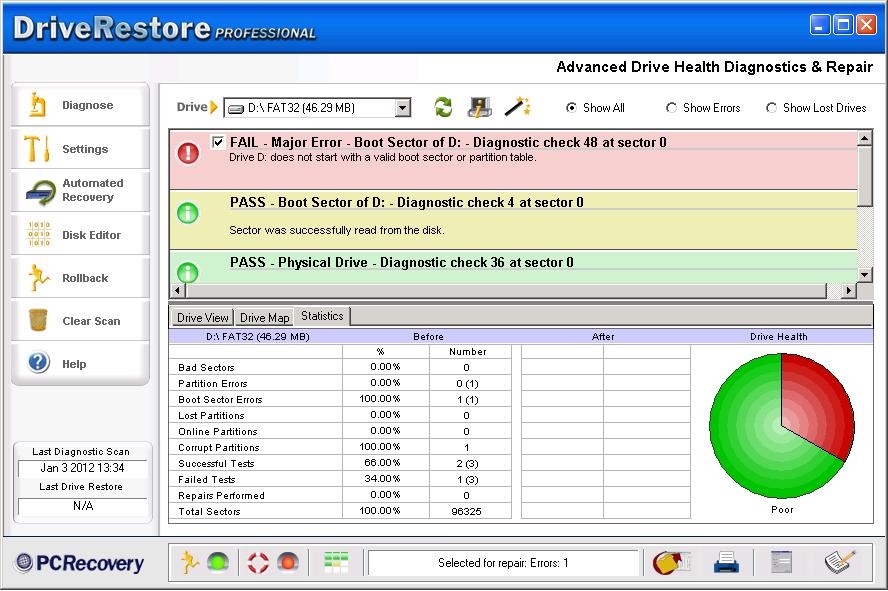Click the Last Diagnostic Scan date field
This screenshot has width=888, height=591.
pos(82,468)
